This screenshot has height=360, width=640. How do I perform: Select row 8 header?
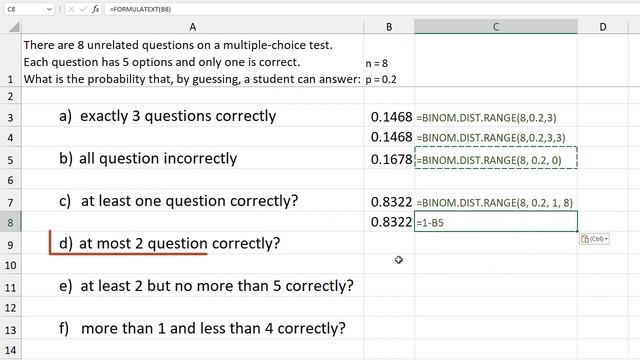pyautogui.click(x=11, y=222)
